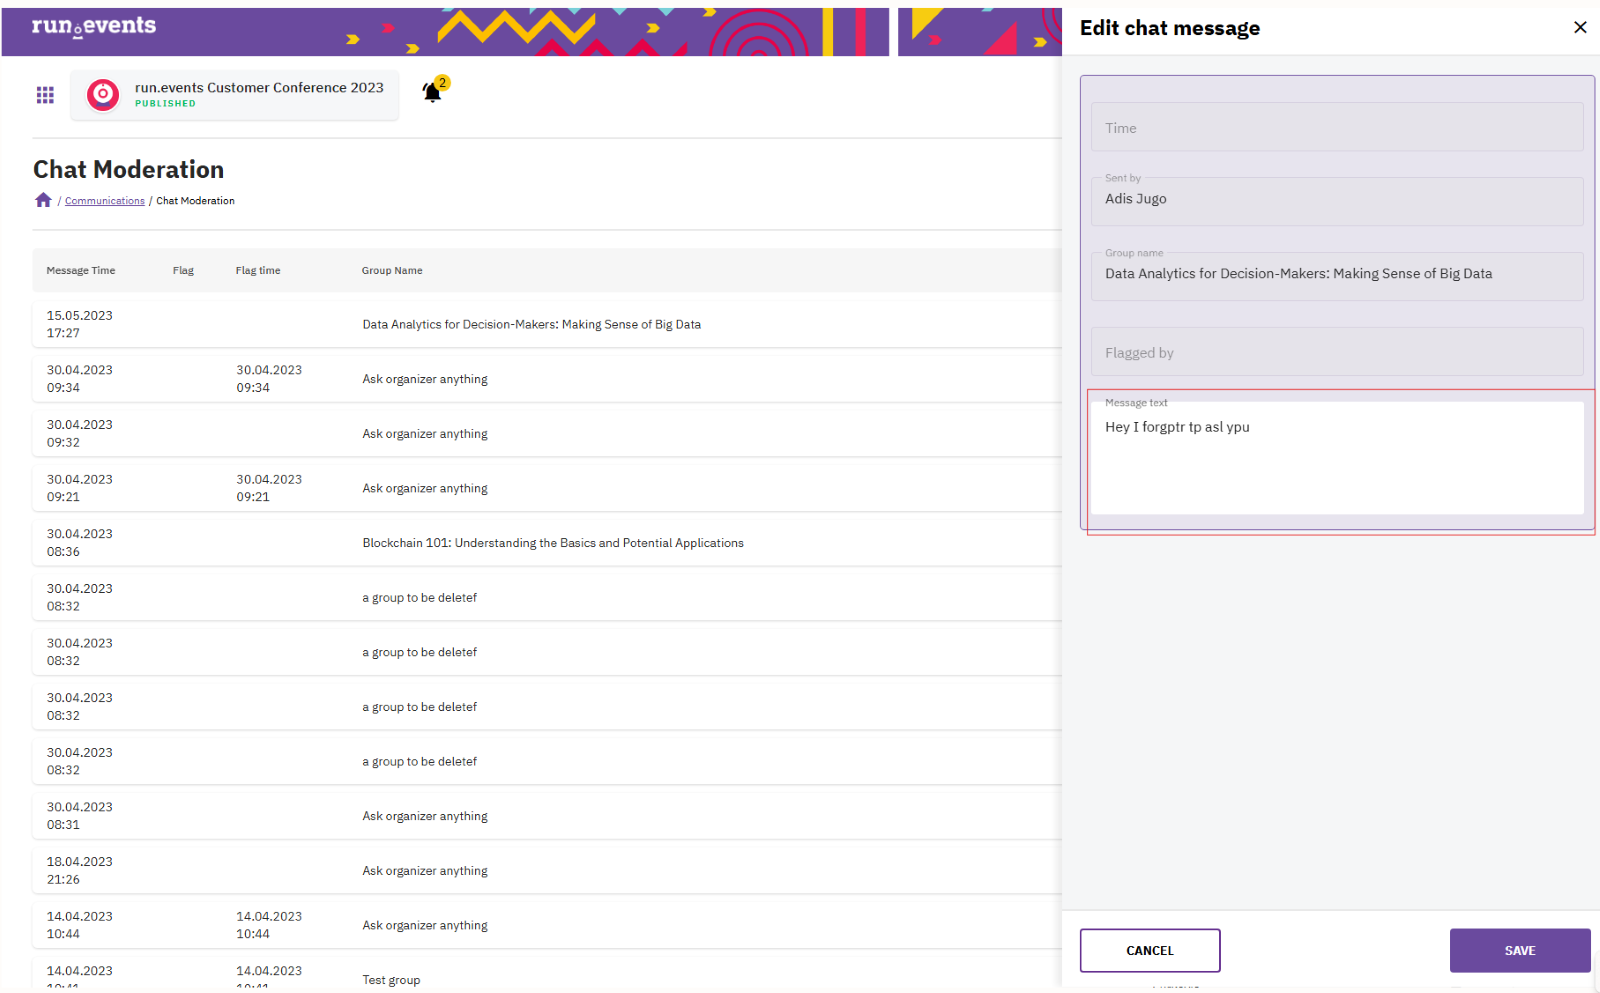Image resolution: width=1600 pixels, height=993 pixels.
Task: Sort by Flag column header
Action: pos(183,271)
